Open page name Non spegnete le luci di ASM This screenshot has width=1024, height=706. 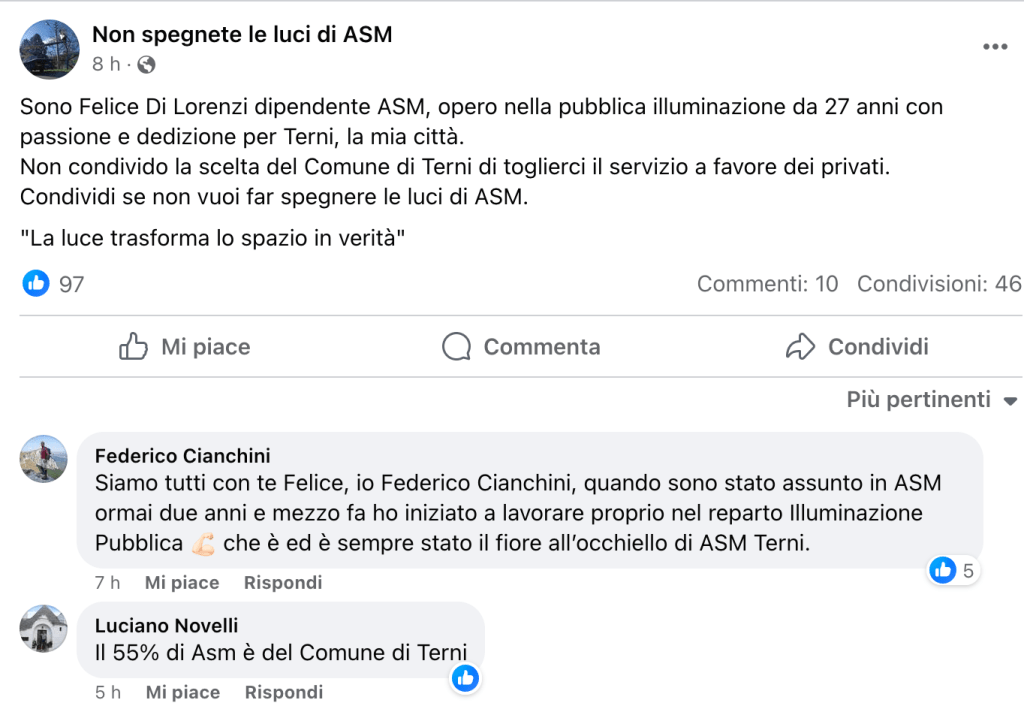(x=242, y=35)
